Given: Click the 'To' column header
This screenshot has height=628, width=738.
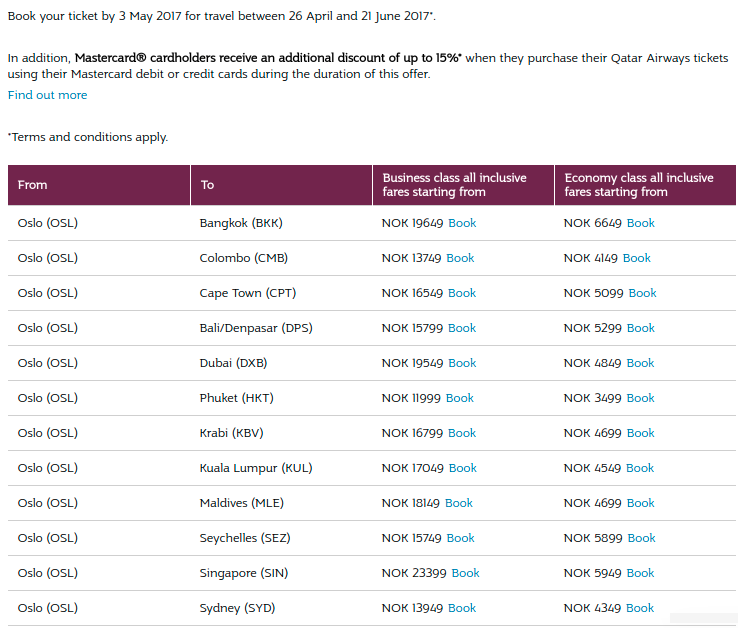Looking at the screenshot, I should click(x=207, y=185).
